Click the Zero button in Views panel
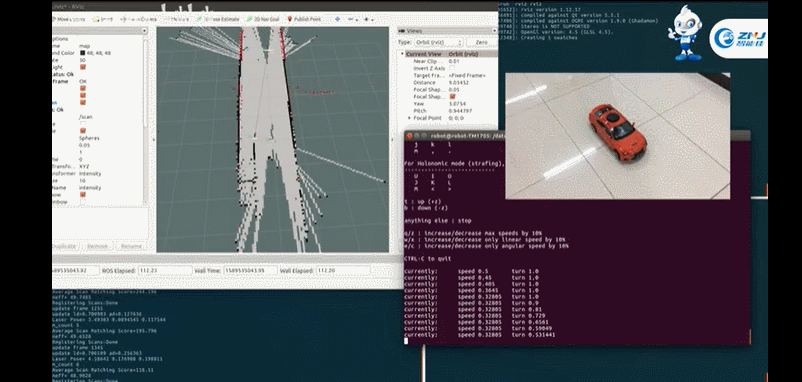Image resolution: width=802 pixels, height=382 pixels. tap(481, 42)
